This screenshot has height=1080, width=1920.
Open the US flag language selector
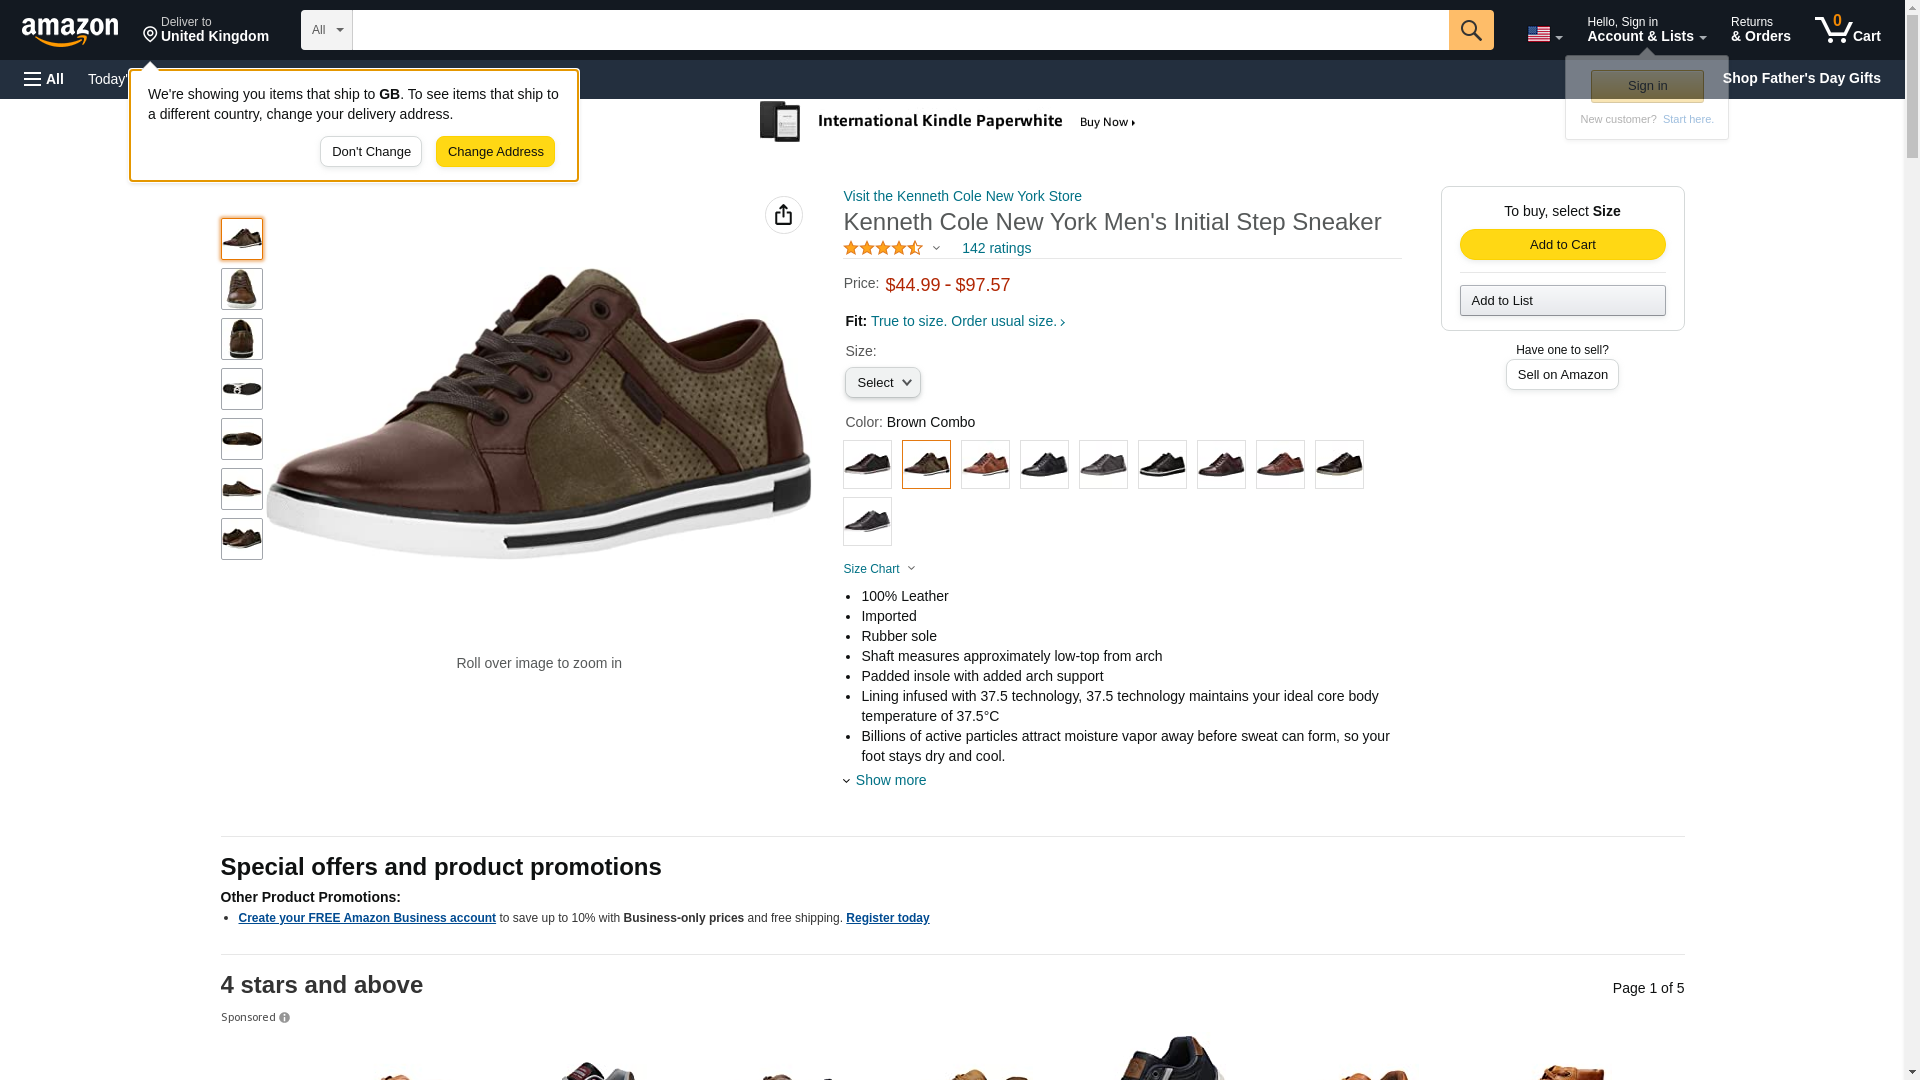pos(1544,34)
